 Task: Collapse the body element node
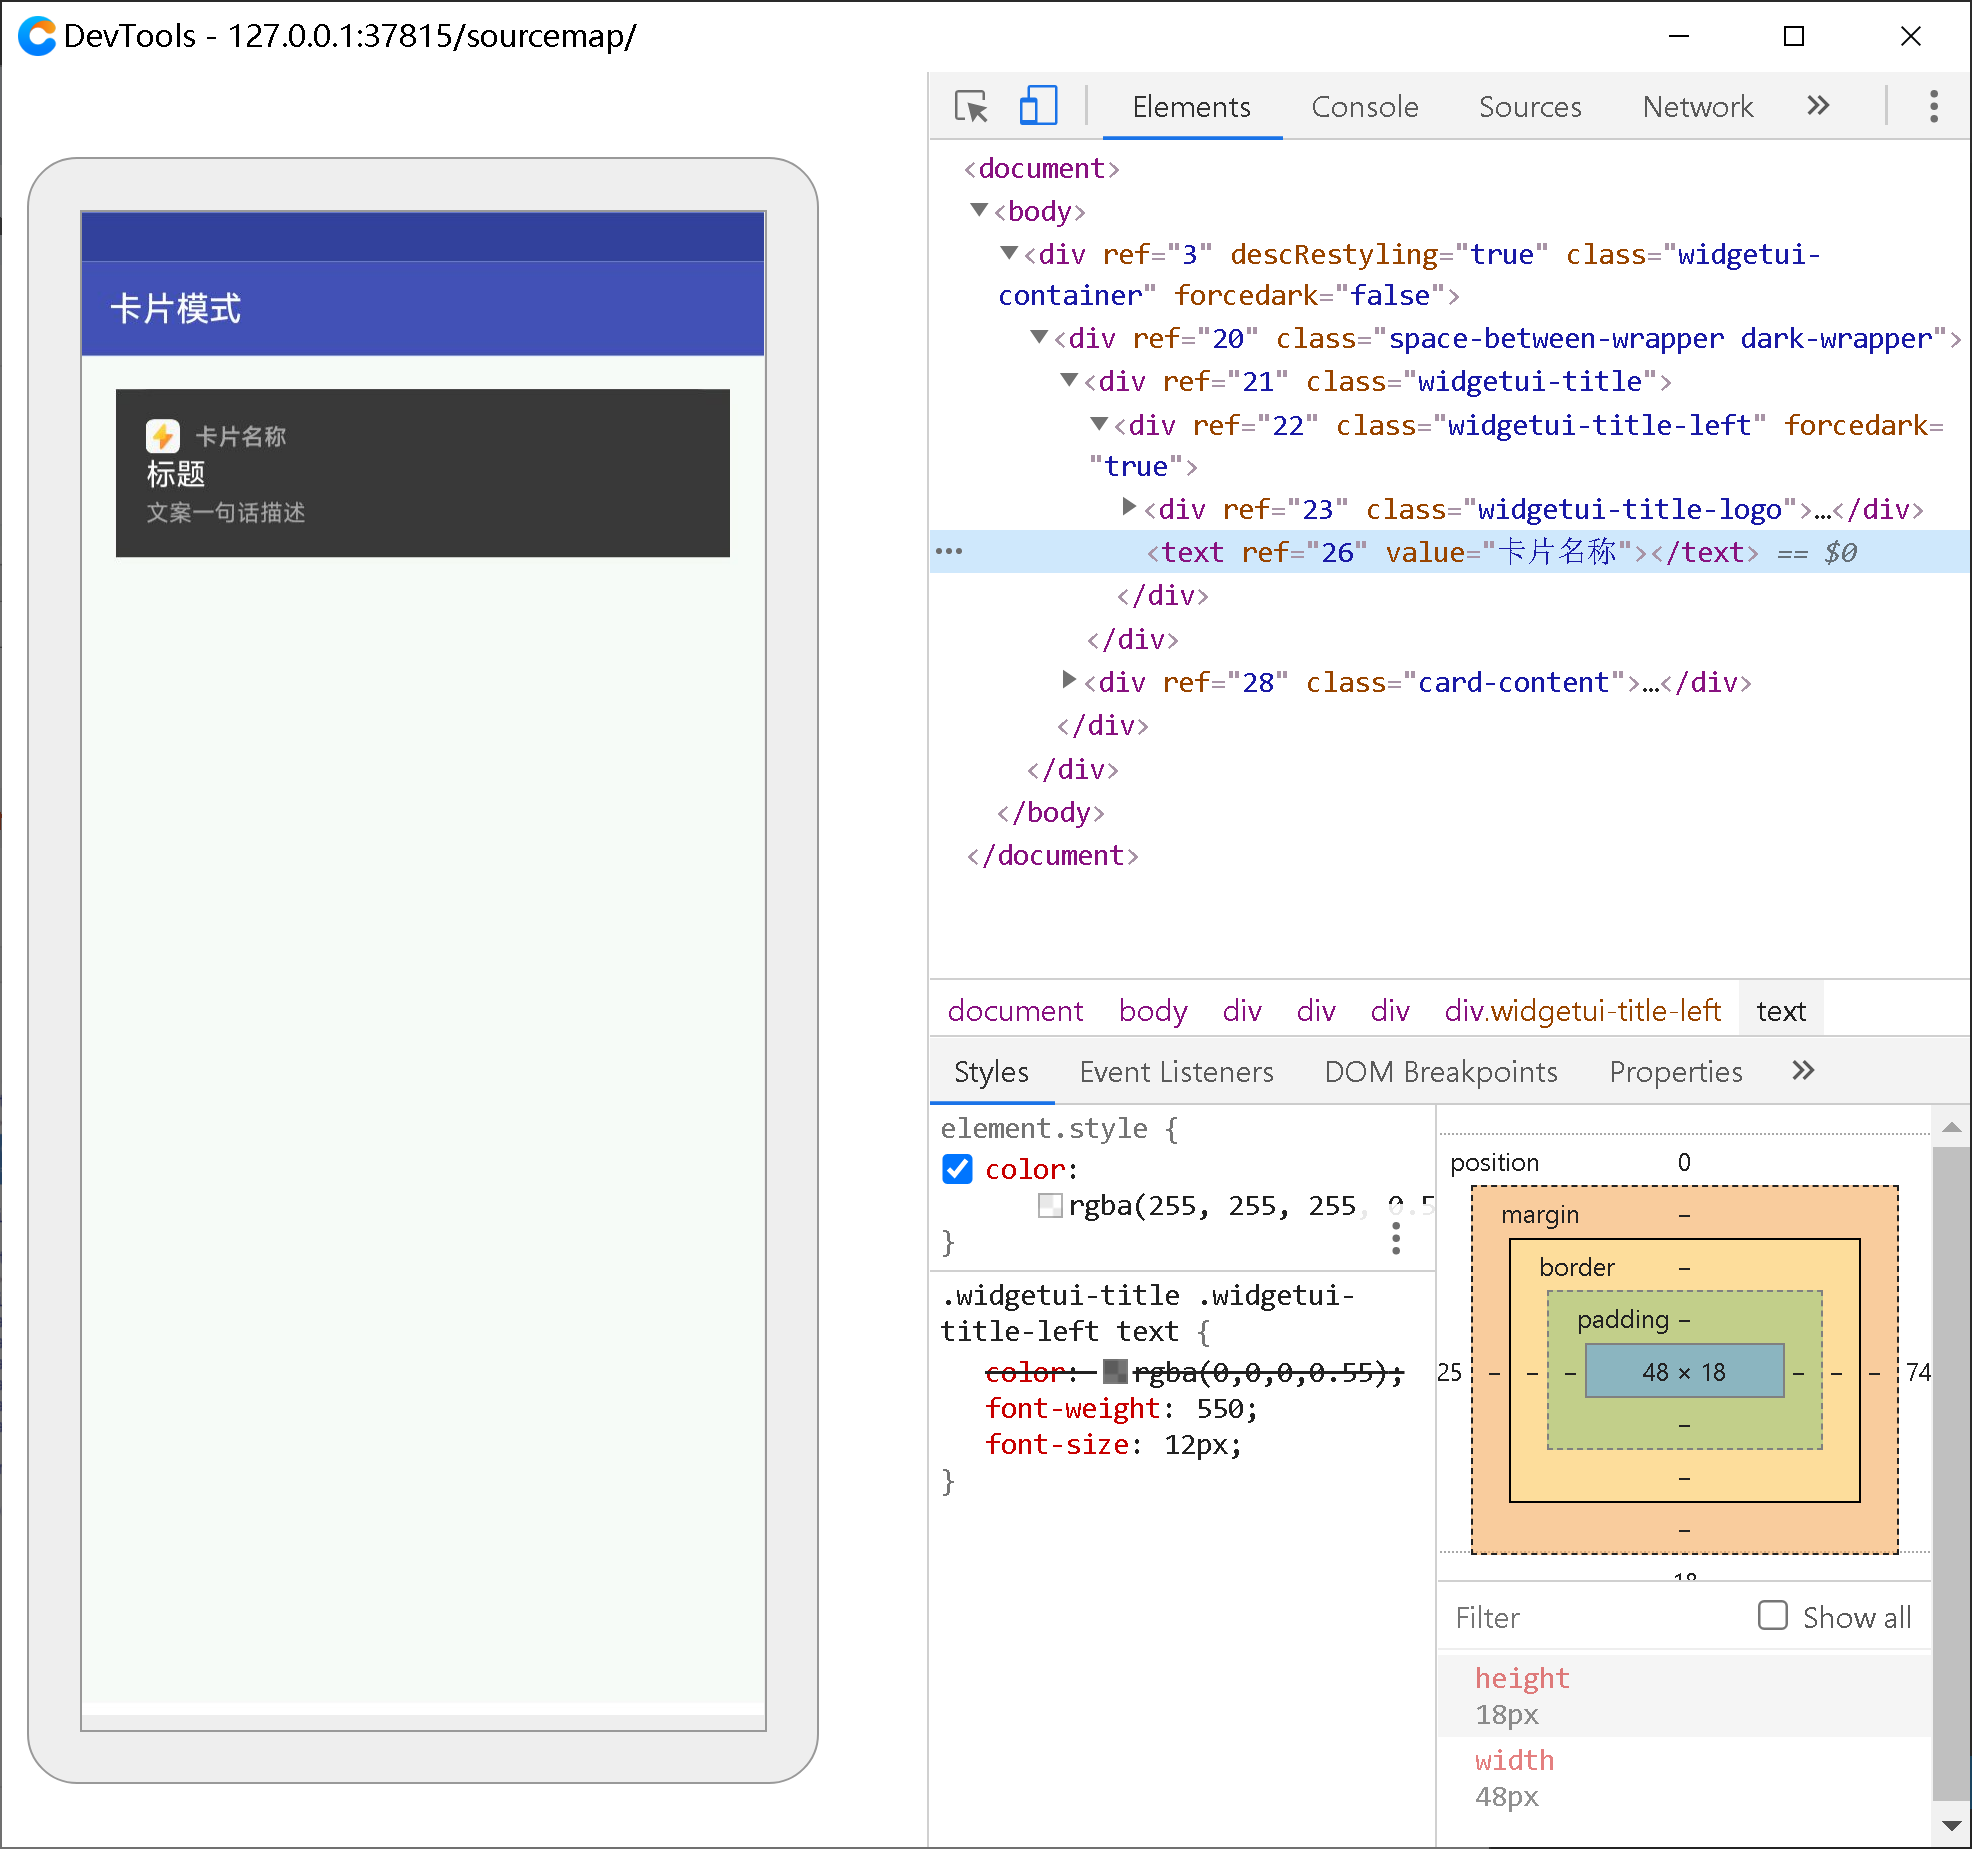point(979,210)
